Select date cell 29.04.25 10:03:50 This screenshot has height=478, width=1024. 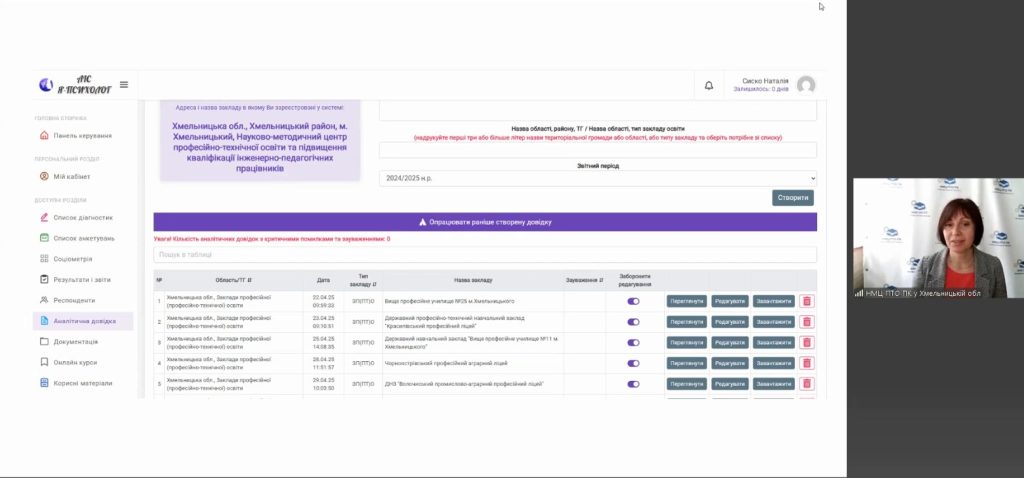pos(323,384)
